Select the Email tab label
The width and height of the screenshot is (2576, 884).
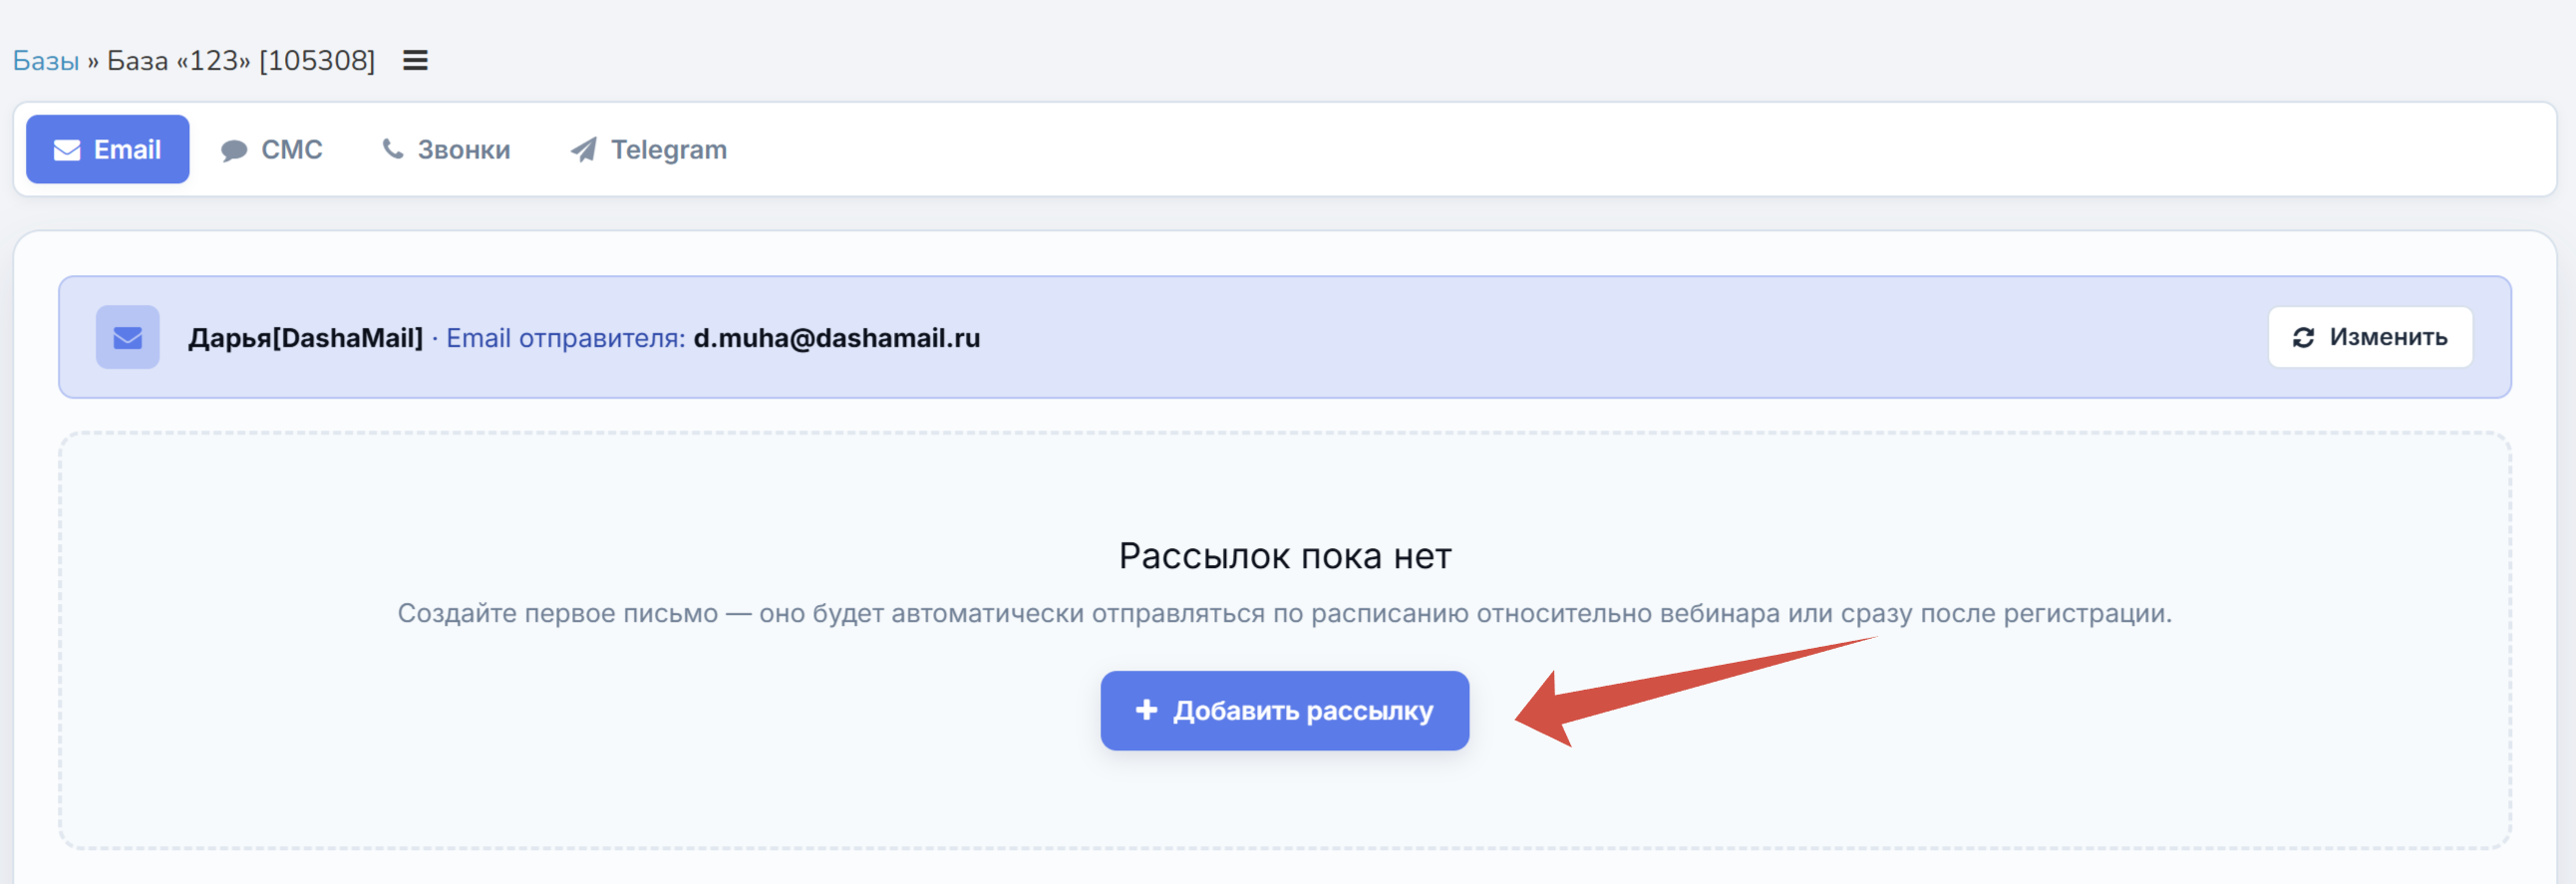click(x=127, y=150)
